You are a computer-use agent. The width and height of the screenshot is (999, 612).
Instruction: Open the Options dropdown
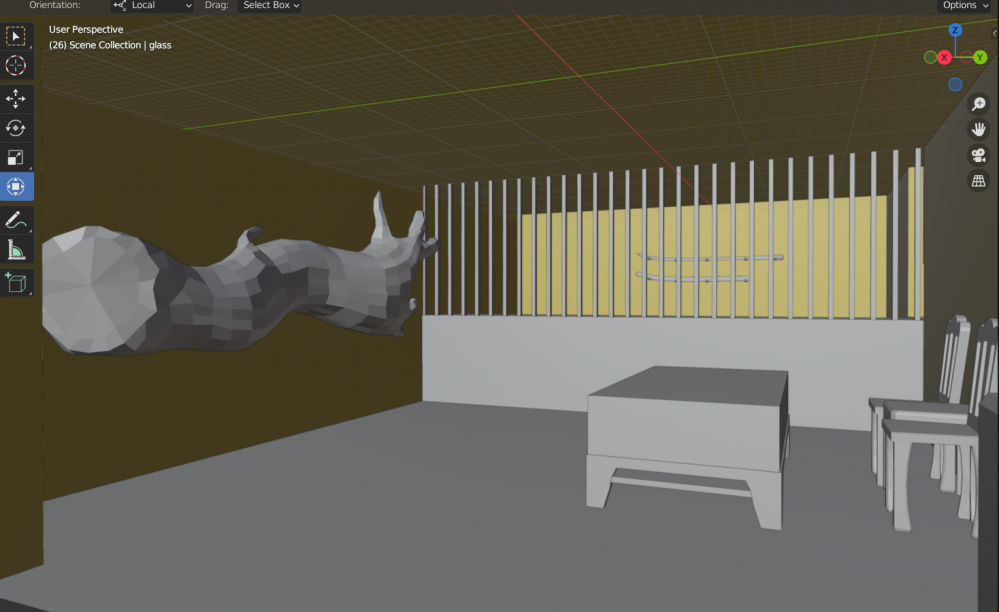click(965, 5)
